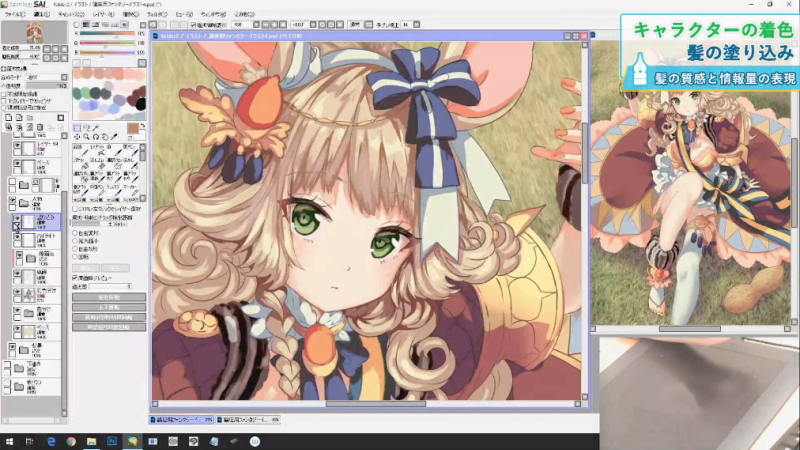Image resolution: width=800 pixels, height=450 pixels.
Task: Hide the レイヤー53 layer eye toggle
Action: [17, 146]
